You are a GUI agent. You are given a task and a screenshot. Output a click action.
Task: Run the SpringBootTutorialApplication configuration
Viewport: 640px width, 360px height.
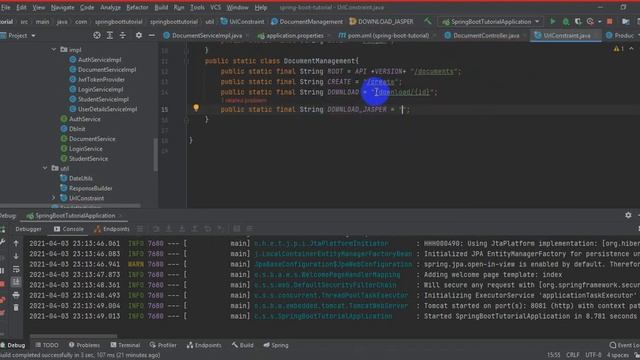[552, 21]
